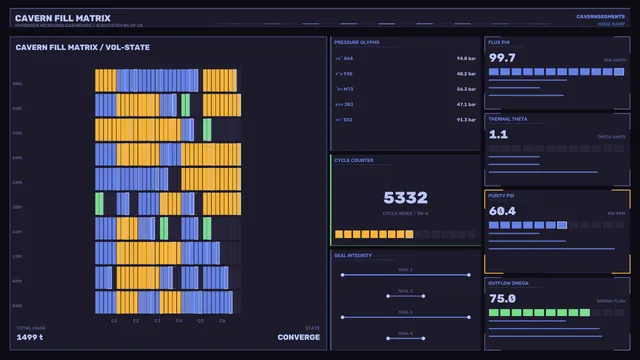The height and width of the screenshot is (360, 640).
Task: Click the THERMAL THETA card title
Action: (x=508, y=119)
